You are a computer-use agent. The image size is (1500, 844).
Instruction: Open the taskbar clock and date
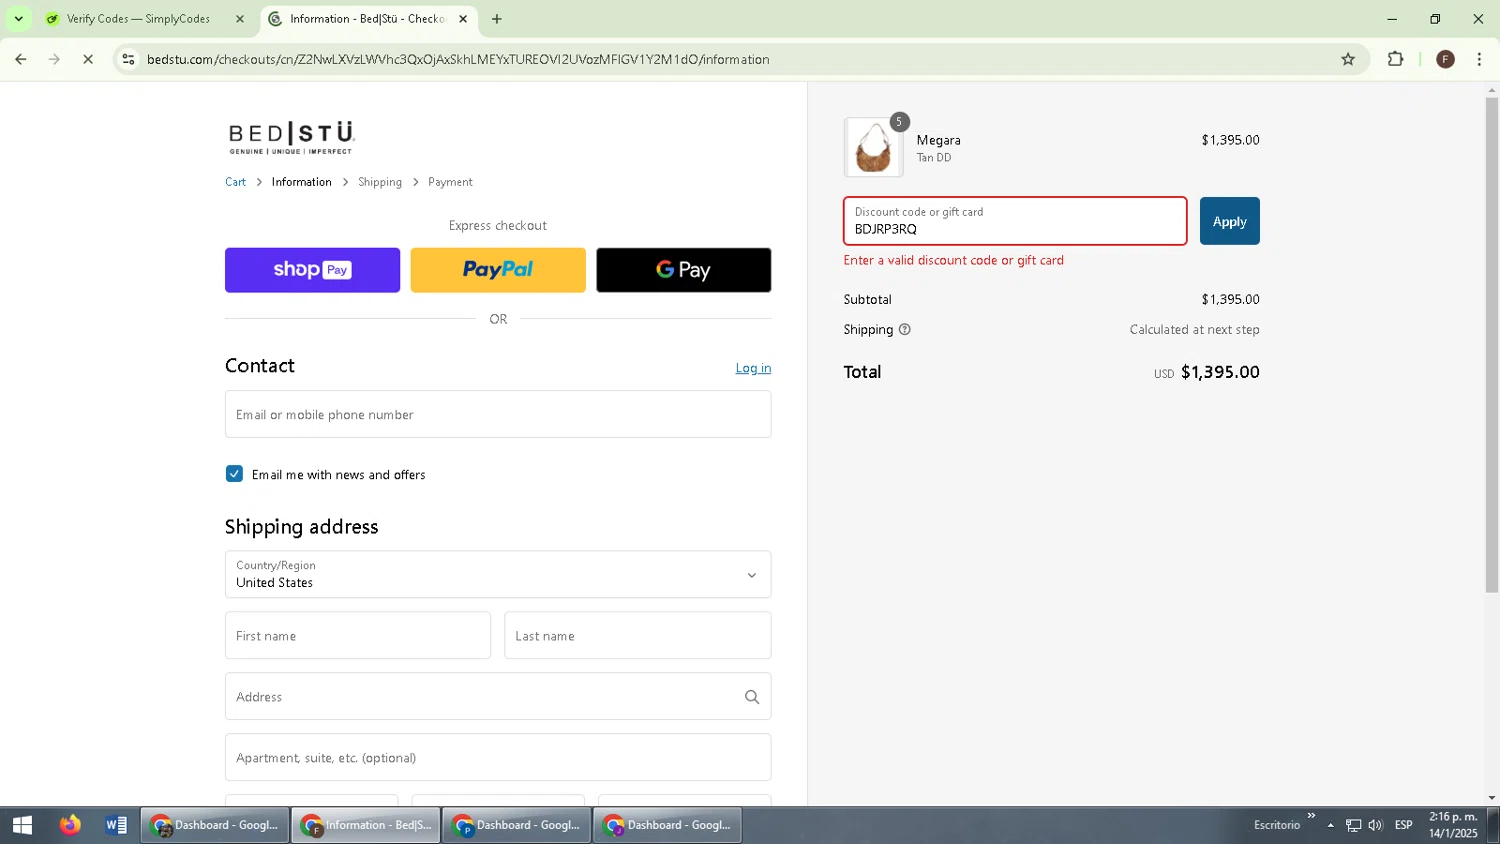[x=1453, y=825]
